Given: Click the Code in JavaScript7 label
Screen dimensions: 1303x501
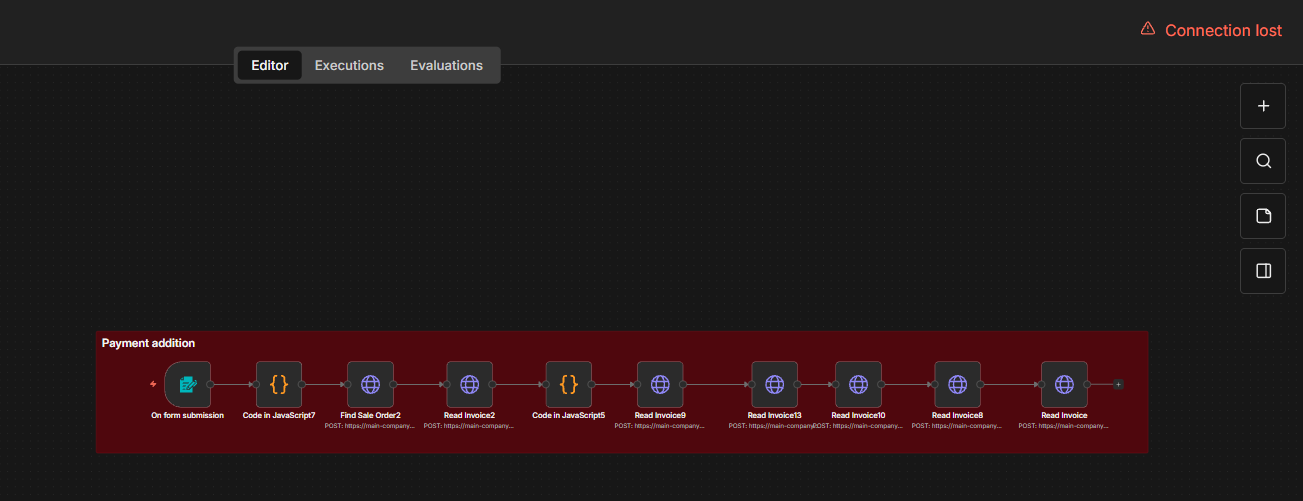Looking at the screenshot, I should [x=279, y=415].
